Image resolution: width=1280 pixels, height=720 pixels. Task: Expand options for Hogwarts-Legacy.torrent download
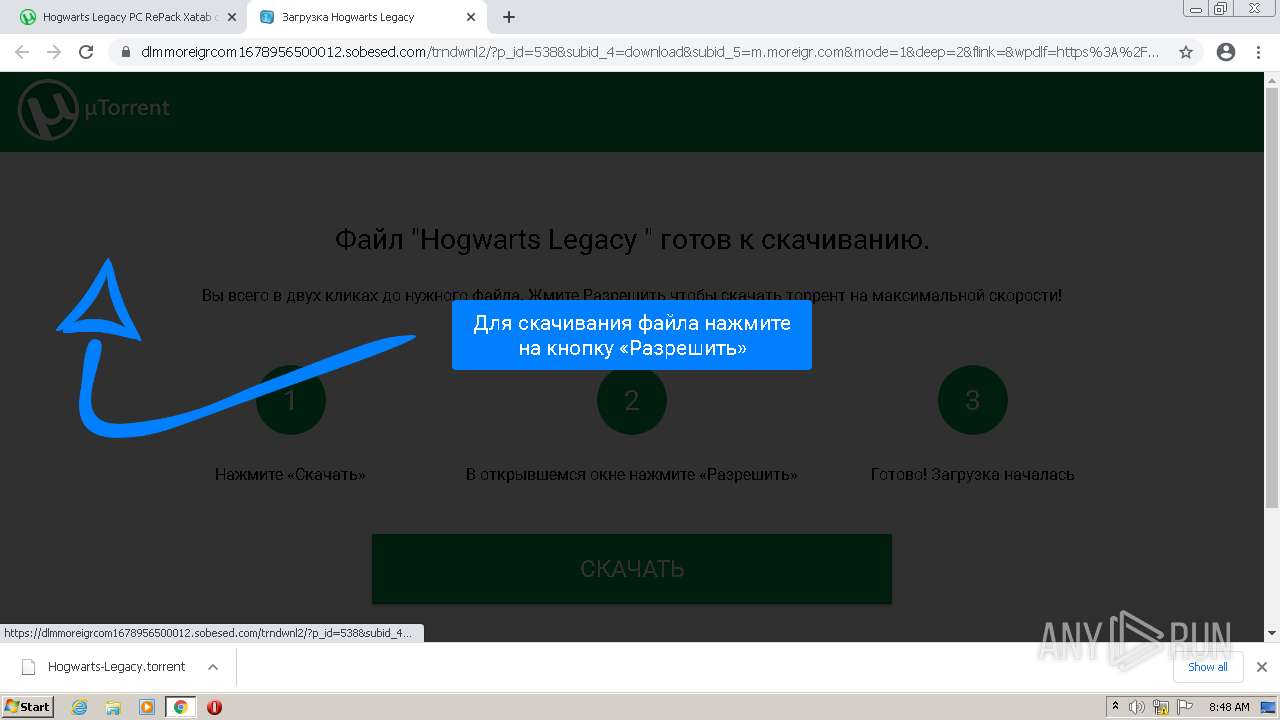[212, 667]
